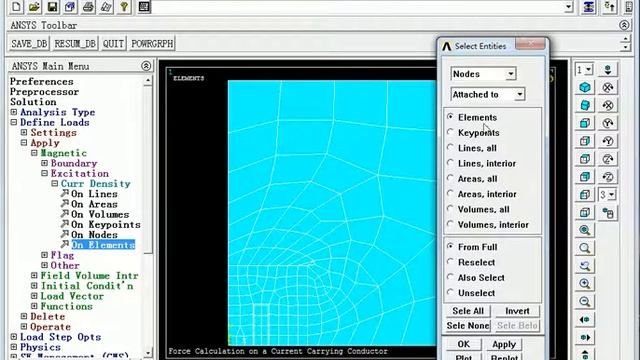Expand the Settings tree node
The image size is (640, 360).
coord(24,132)
